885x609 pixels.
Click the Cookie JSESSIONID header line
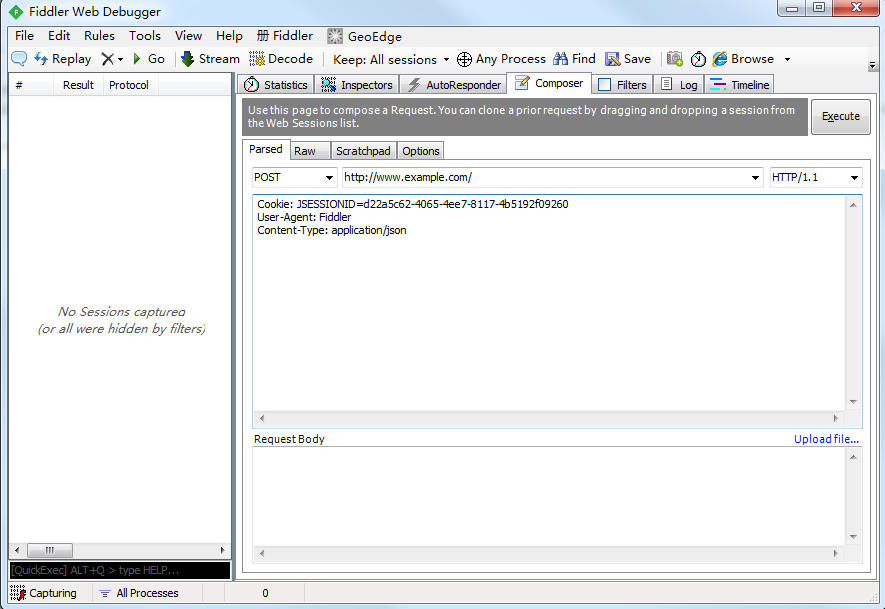coord(413,204)
